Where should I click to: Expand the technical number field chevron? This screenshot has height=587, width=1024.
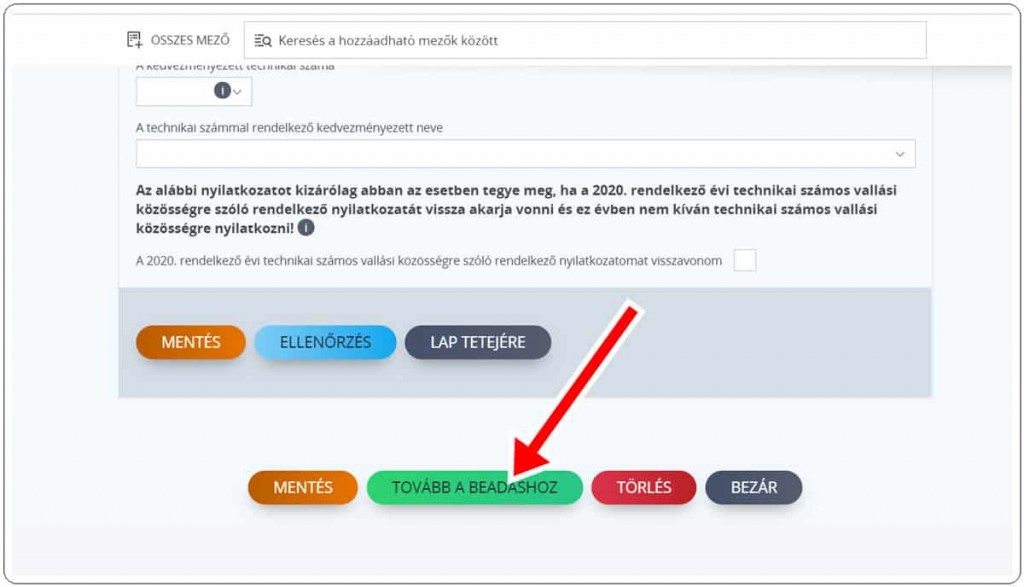238,92
